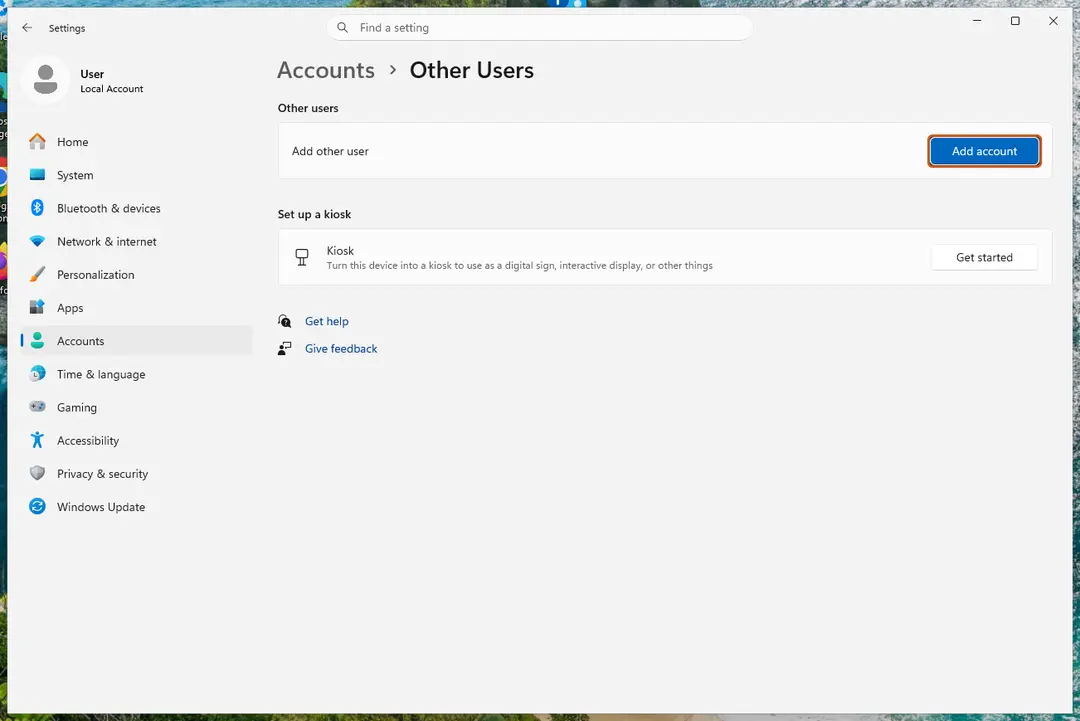Click the Apps icon in sidebar
The width and height of the screenshot is (1080, 721).
pos(37,307)
